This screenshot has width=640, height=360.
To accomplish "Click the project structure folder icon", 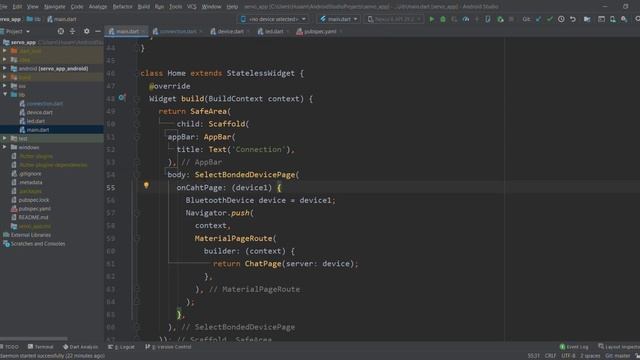I will click(587, 19).
